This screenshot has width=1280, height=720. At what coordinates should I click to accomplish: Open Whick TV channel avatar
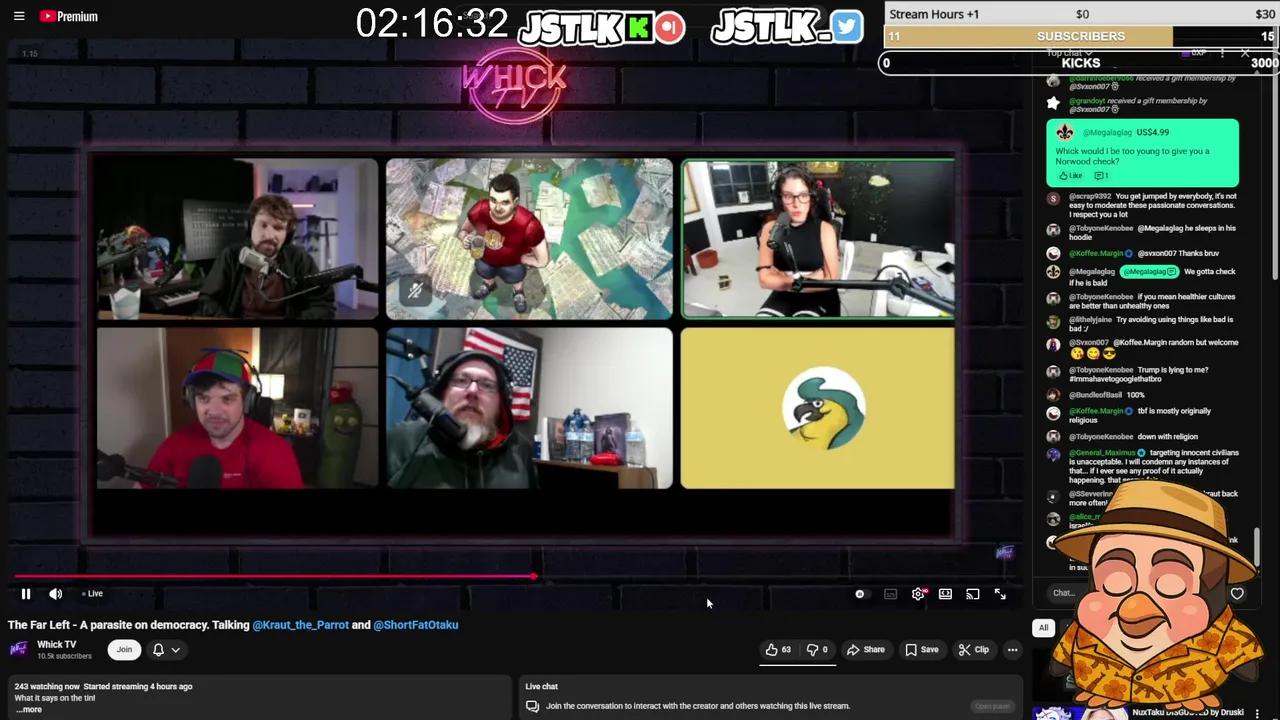pyautogui.click(x=19, y=649)
